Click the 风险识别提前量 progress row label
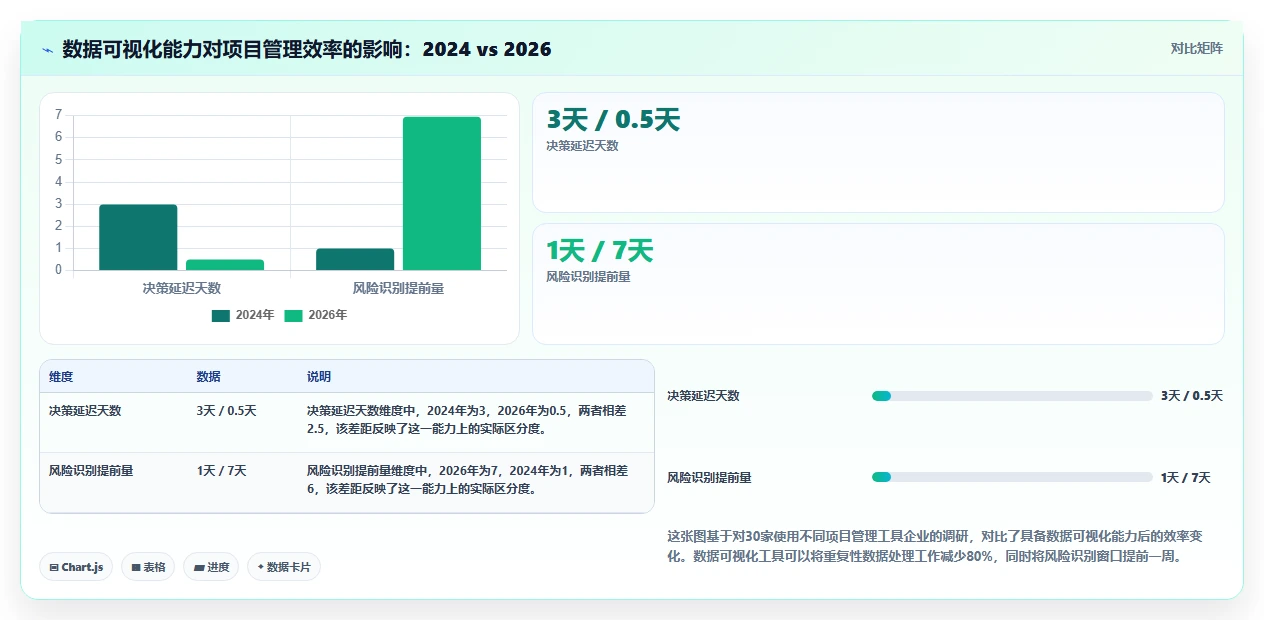The image size is (1264, 620). [x=709, y=478]
